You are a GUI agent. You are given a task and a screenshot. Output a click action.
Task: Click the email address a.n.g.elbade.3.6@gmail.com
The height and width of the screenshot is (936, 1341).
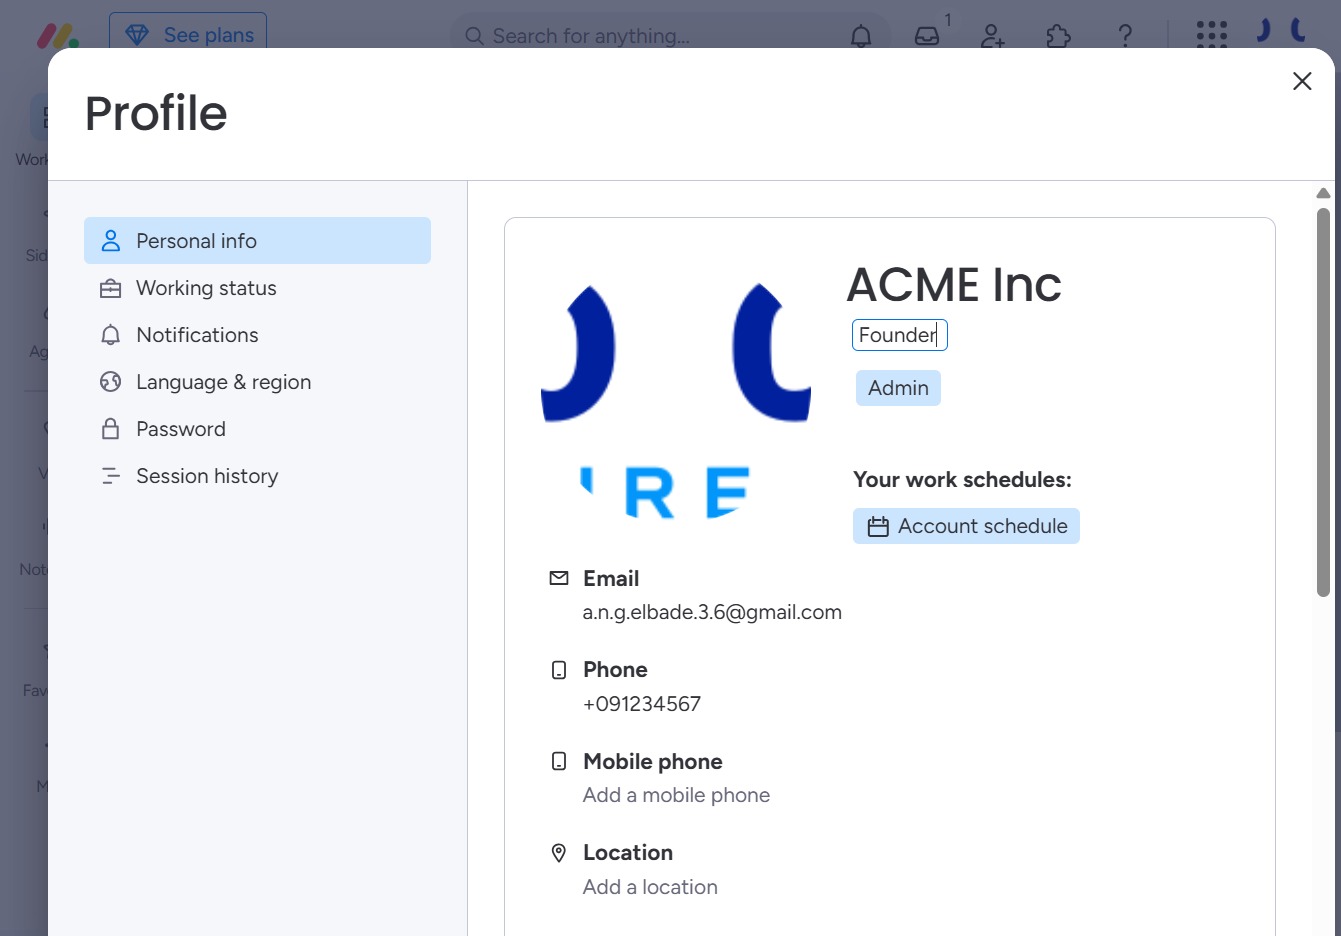[x=712, y=612]
